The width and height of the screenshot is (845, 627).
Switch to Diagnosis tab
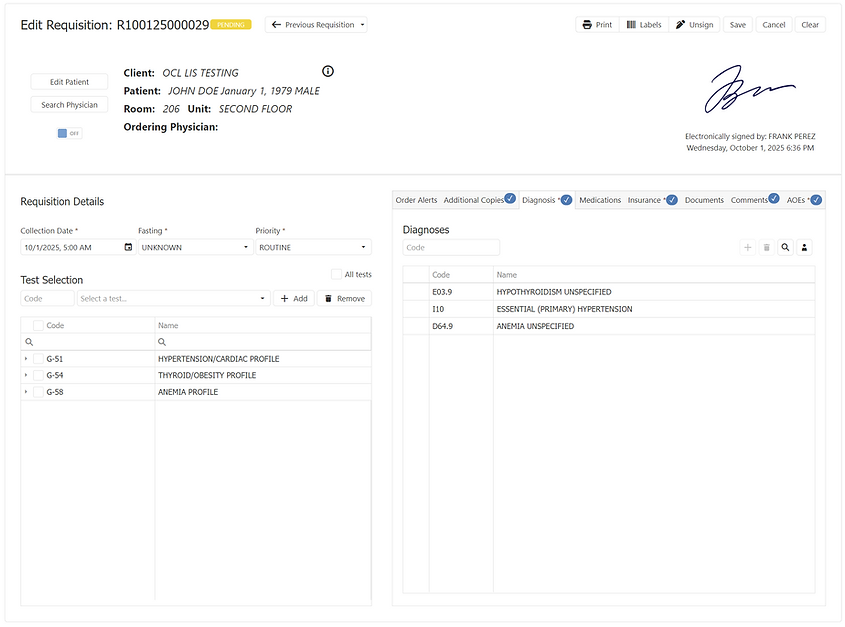click(x=546, y=200)
